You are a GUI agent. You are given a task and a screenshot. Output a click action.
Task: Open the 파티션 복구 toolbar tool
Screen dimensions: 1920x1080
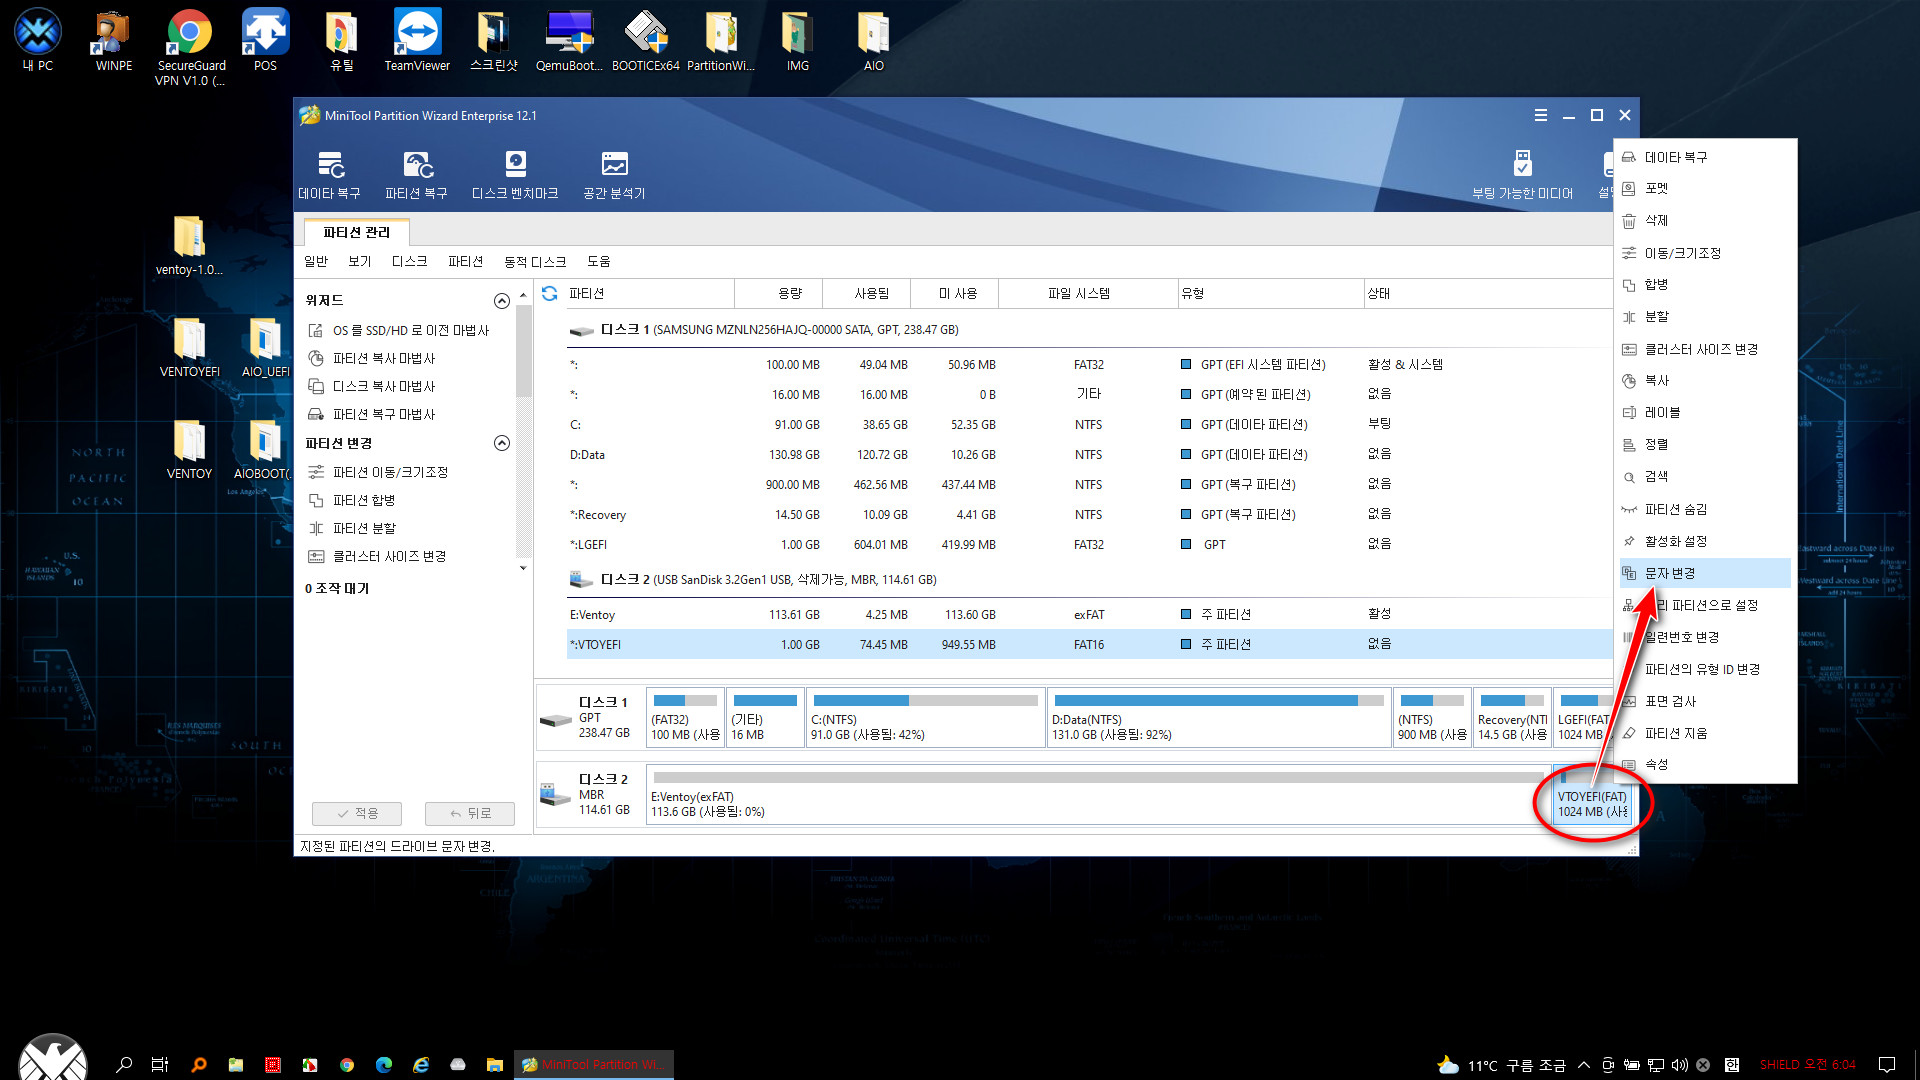pyautogui.click(x=416, y=174)
